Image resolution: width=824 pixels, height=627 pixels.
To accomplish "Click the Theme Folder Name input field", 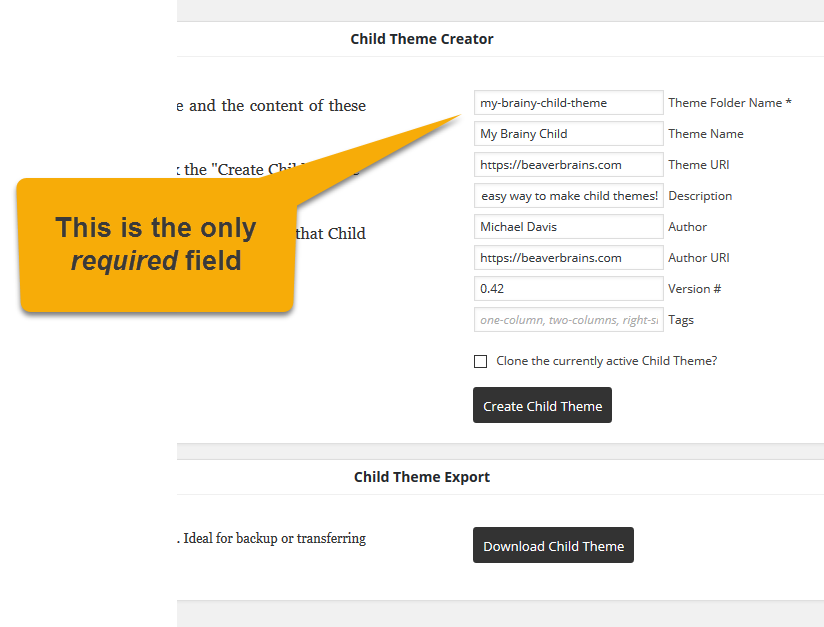I will pos(568,103).
